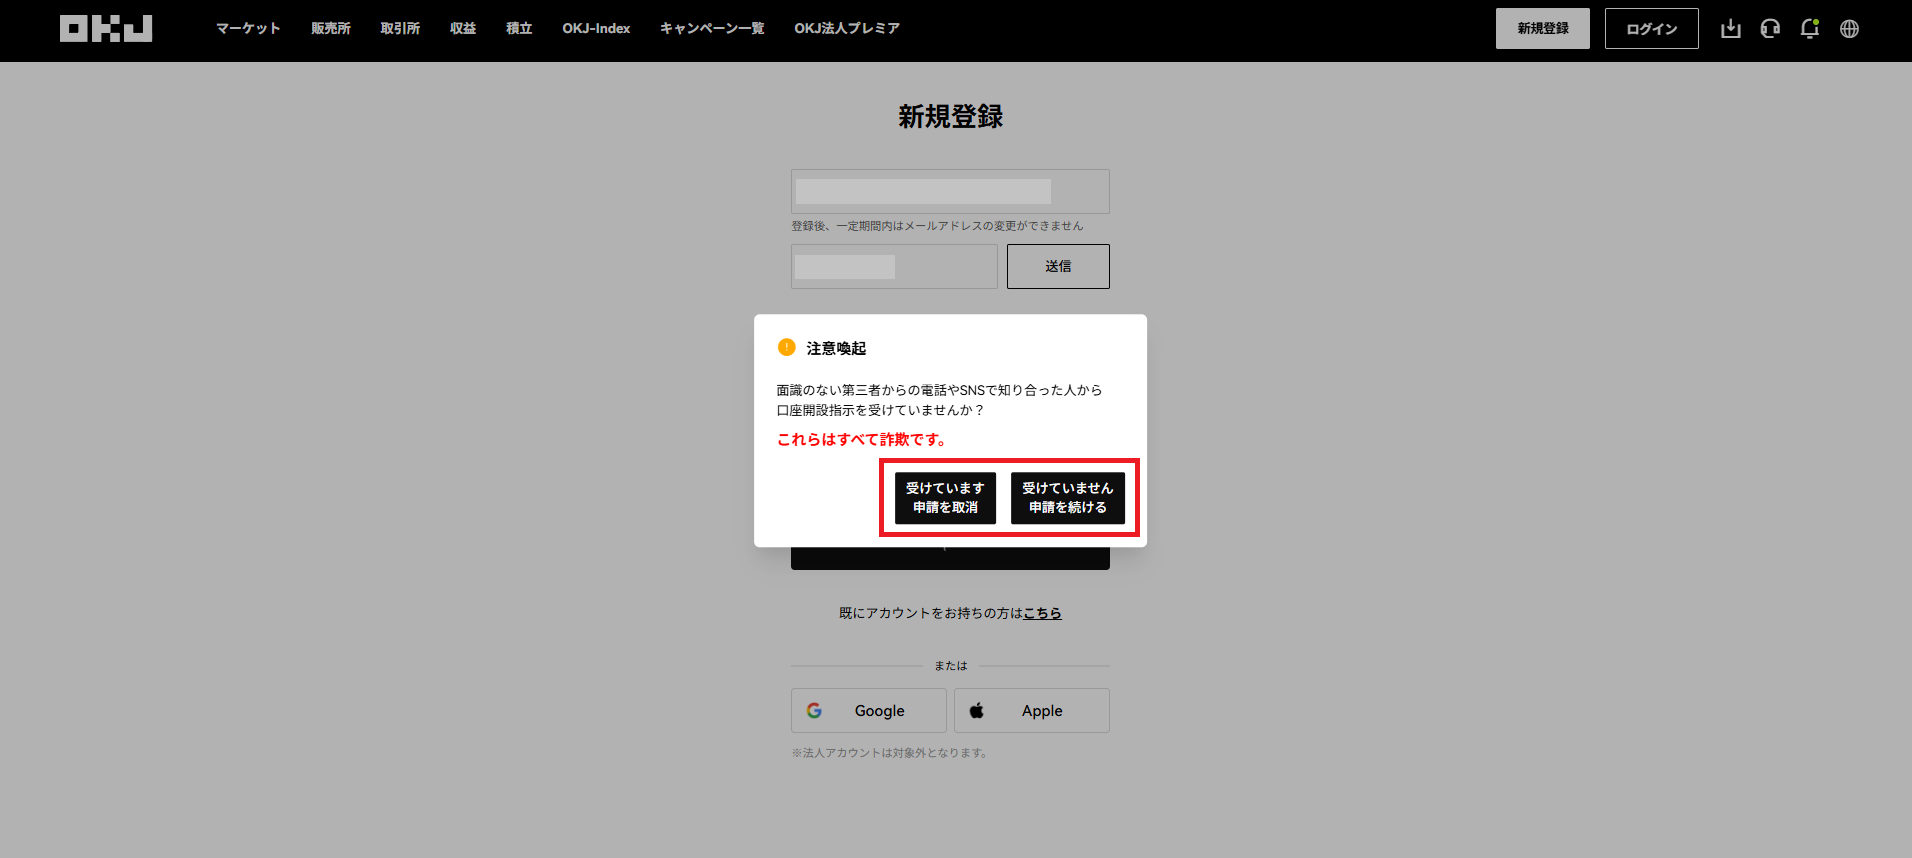Click the Google logo icon

[814, 710]
